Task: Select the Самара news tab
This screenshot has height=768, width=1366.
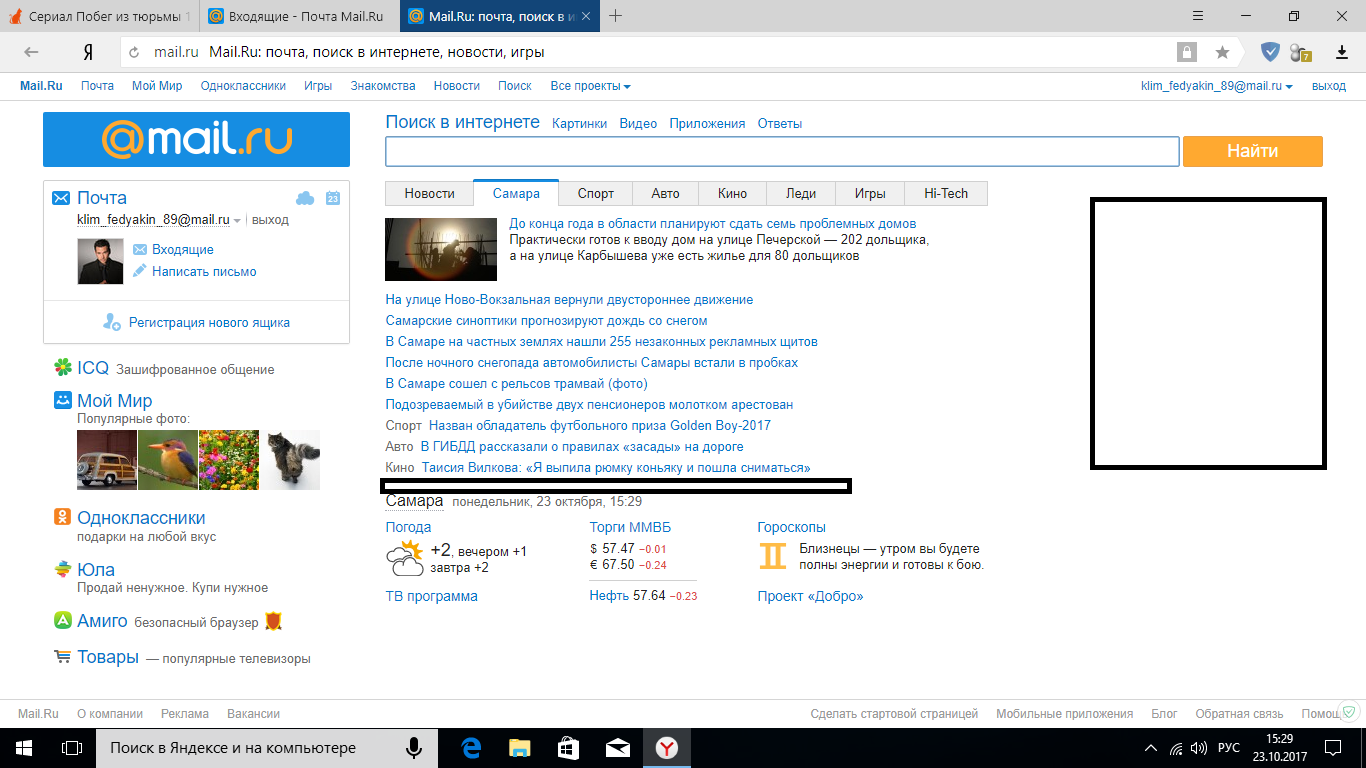Action: 516,194
